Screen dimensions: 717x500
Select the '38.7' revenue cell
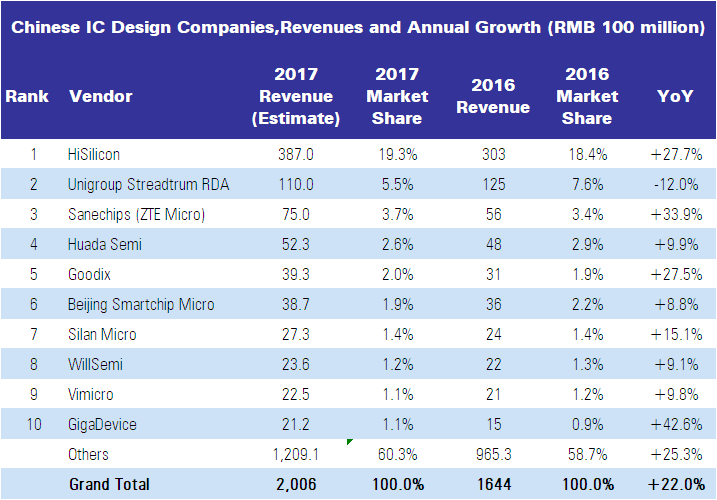(296, 304)
